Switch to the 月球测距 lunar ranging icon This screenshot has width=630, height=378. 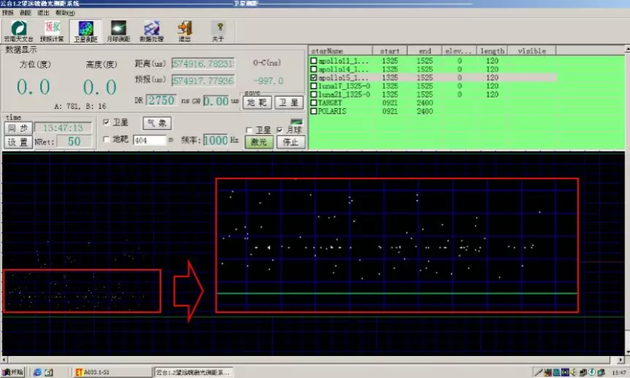tap(119, 31)
